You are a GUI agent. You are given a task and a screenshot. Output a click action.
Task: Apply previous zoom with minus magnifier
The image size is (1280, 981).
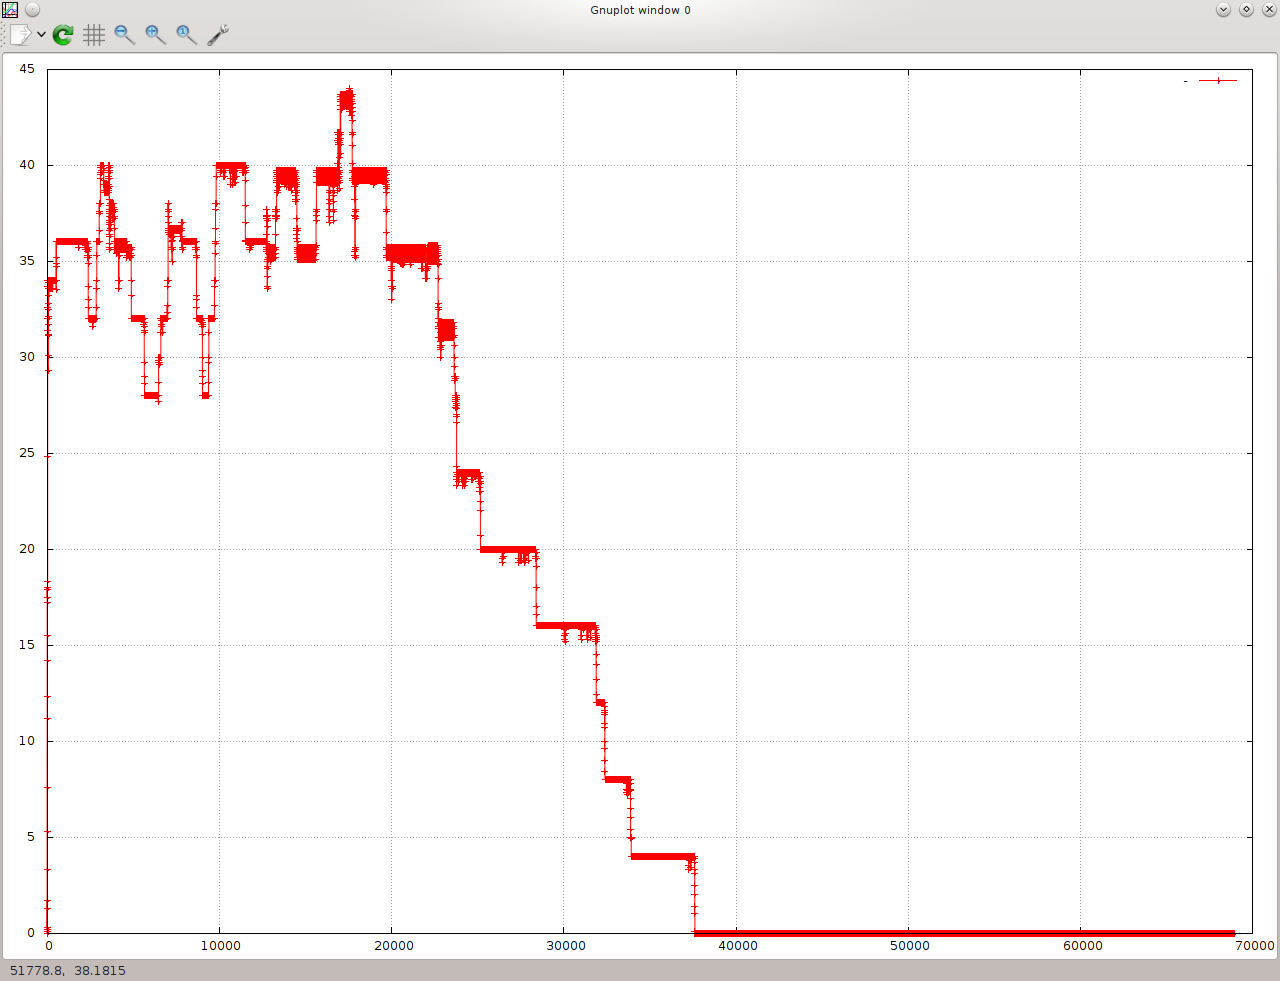pos(124,35)
